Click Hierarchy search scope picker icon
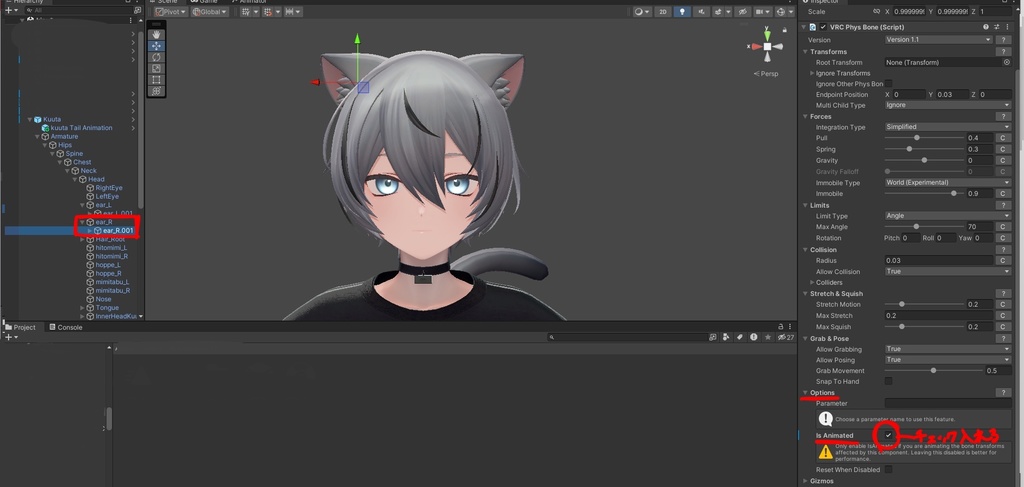 (x=137, y=10)
